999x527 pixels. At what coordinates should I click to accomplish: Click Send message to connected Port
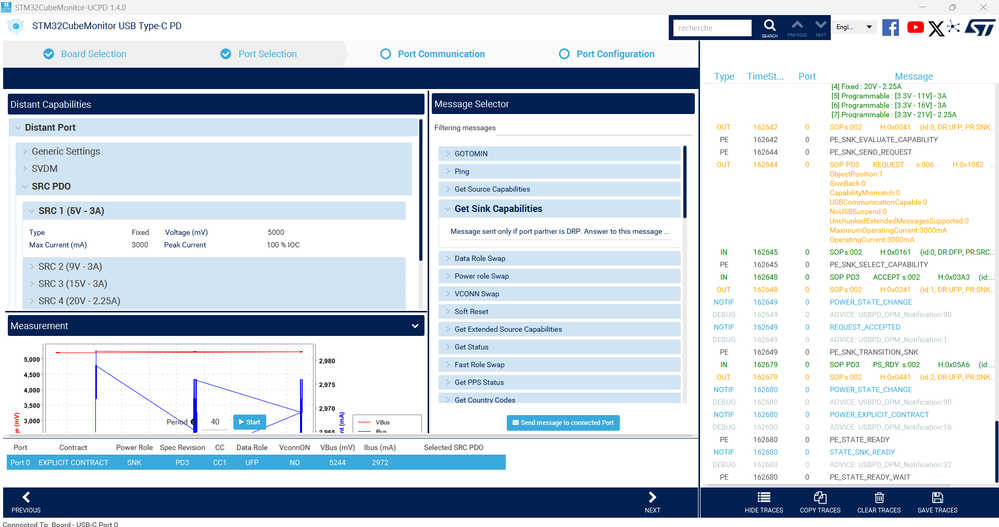pyautogui.click(x=563, y=422)
